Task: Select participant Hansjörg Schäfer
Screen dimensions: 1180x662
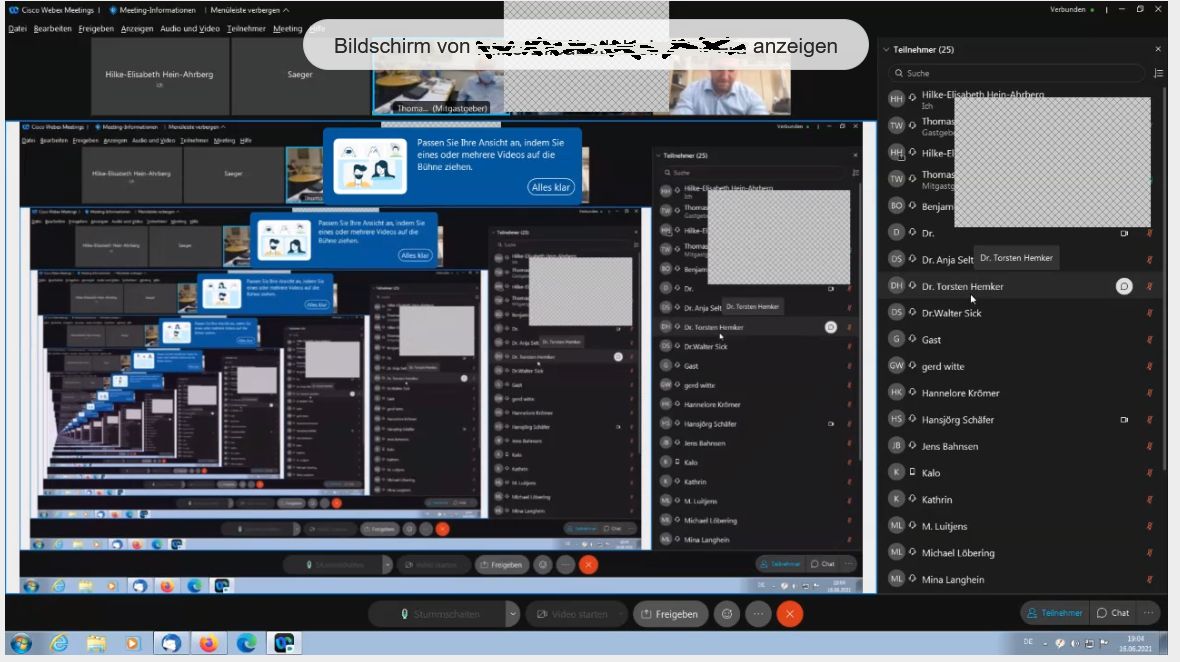Action: (x=1020, y=420)
